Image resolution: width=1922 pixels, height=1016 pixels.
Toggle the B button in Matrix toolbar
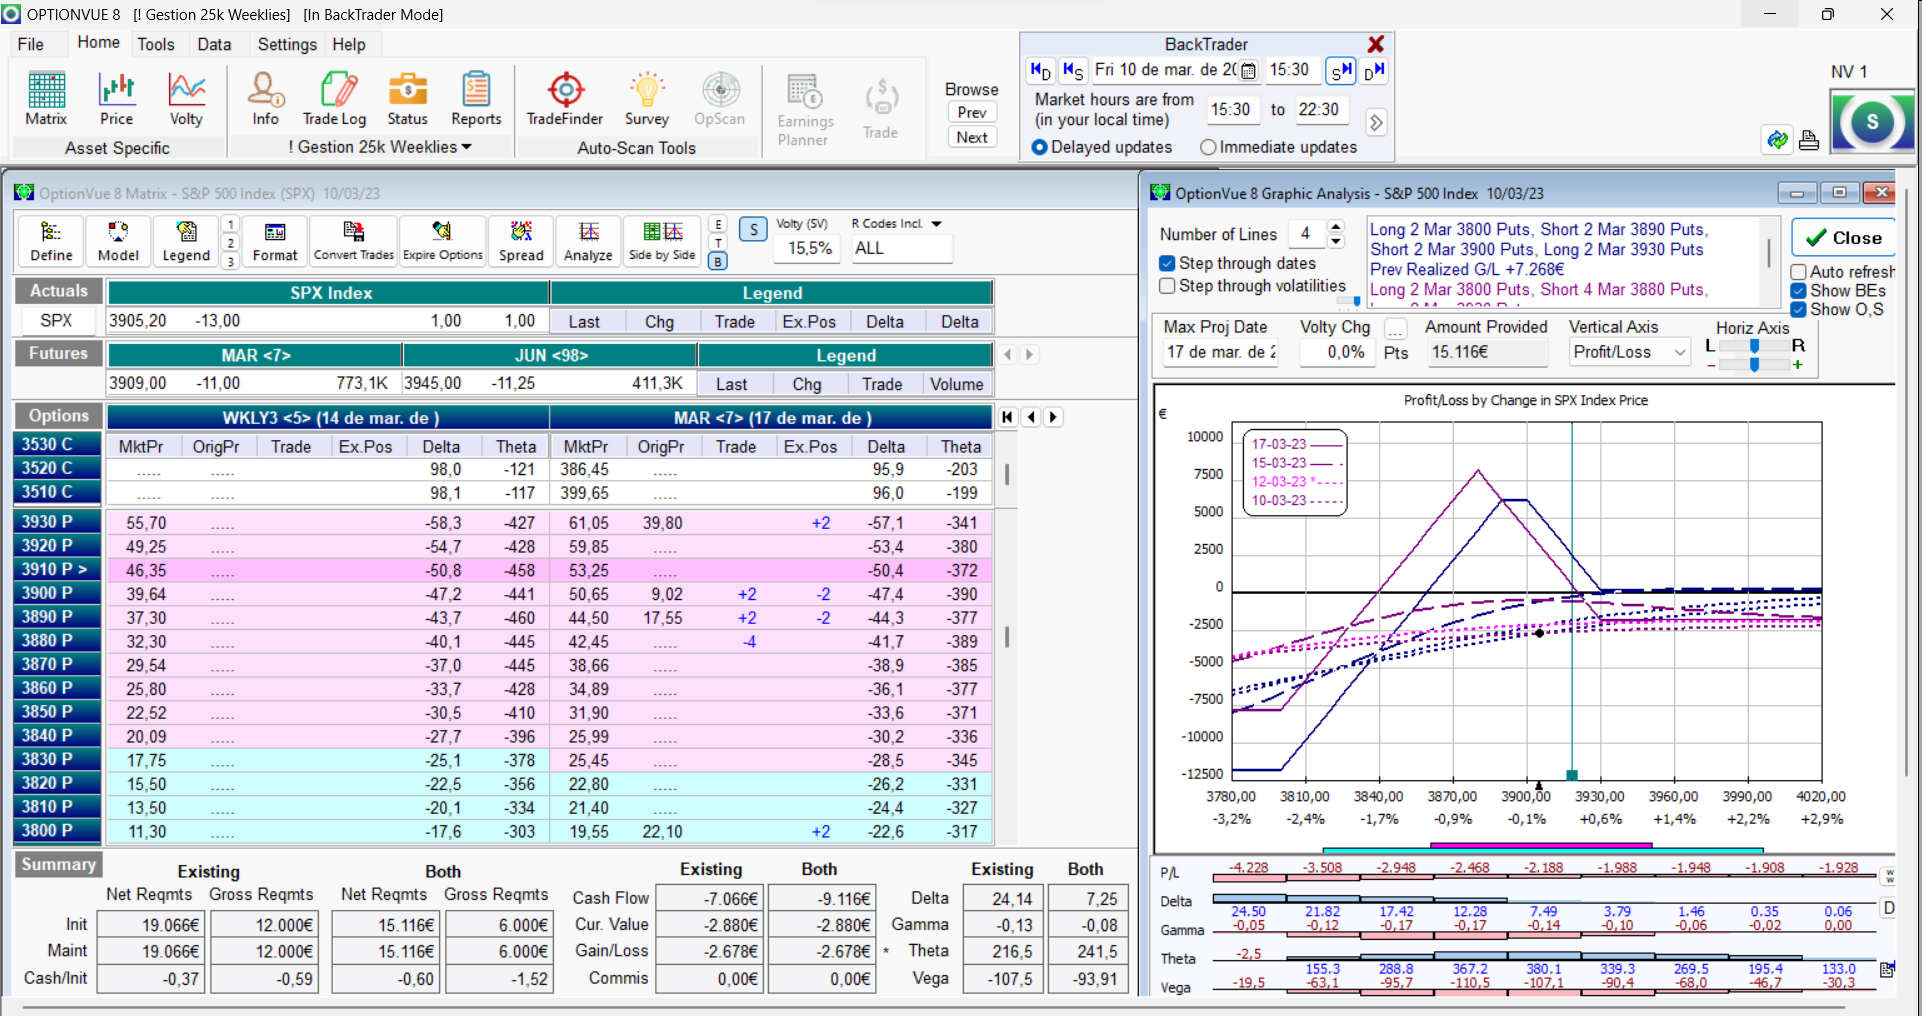(718, 261)
